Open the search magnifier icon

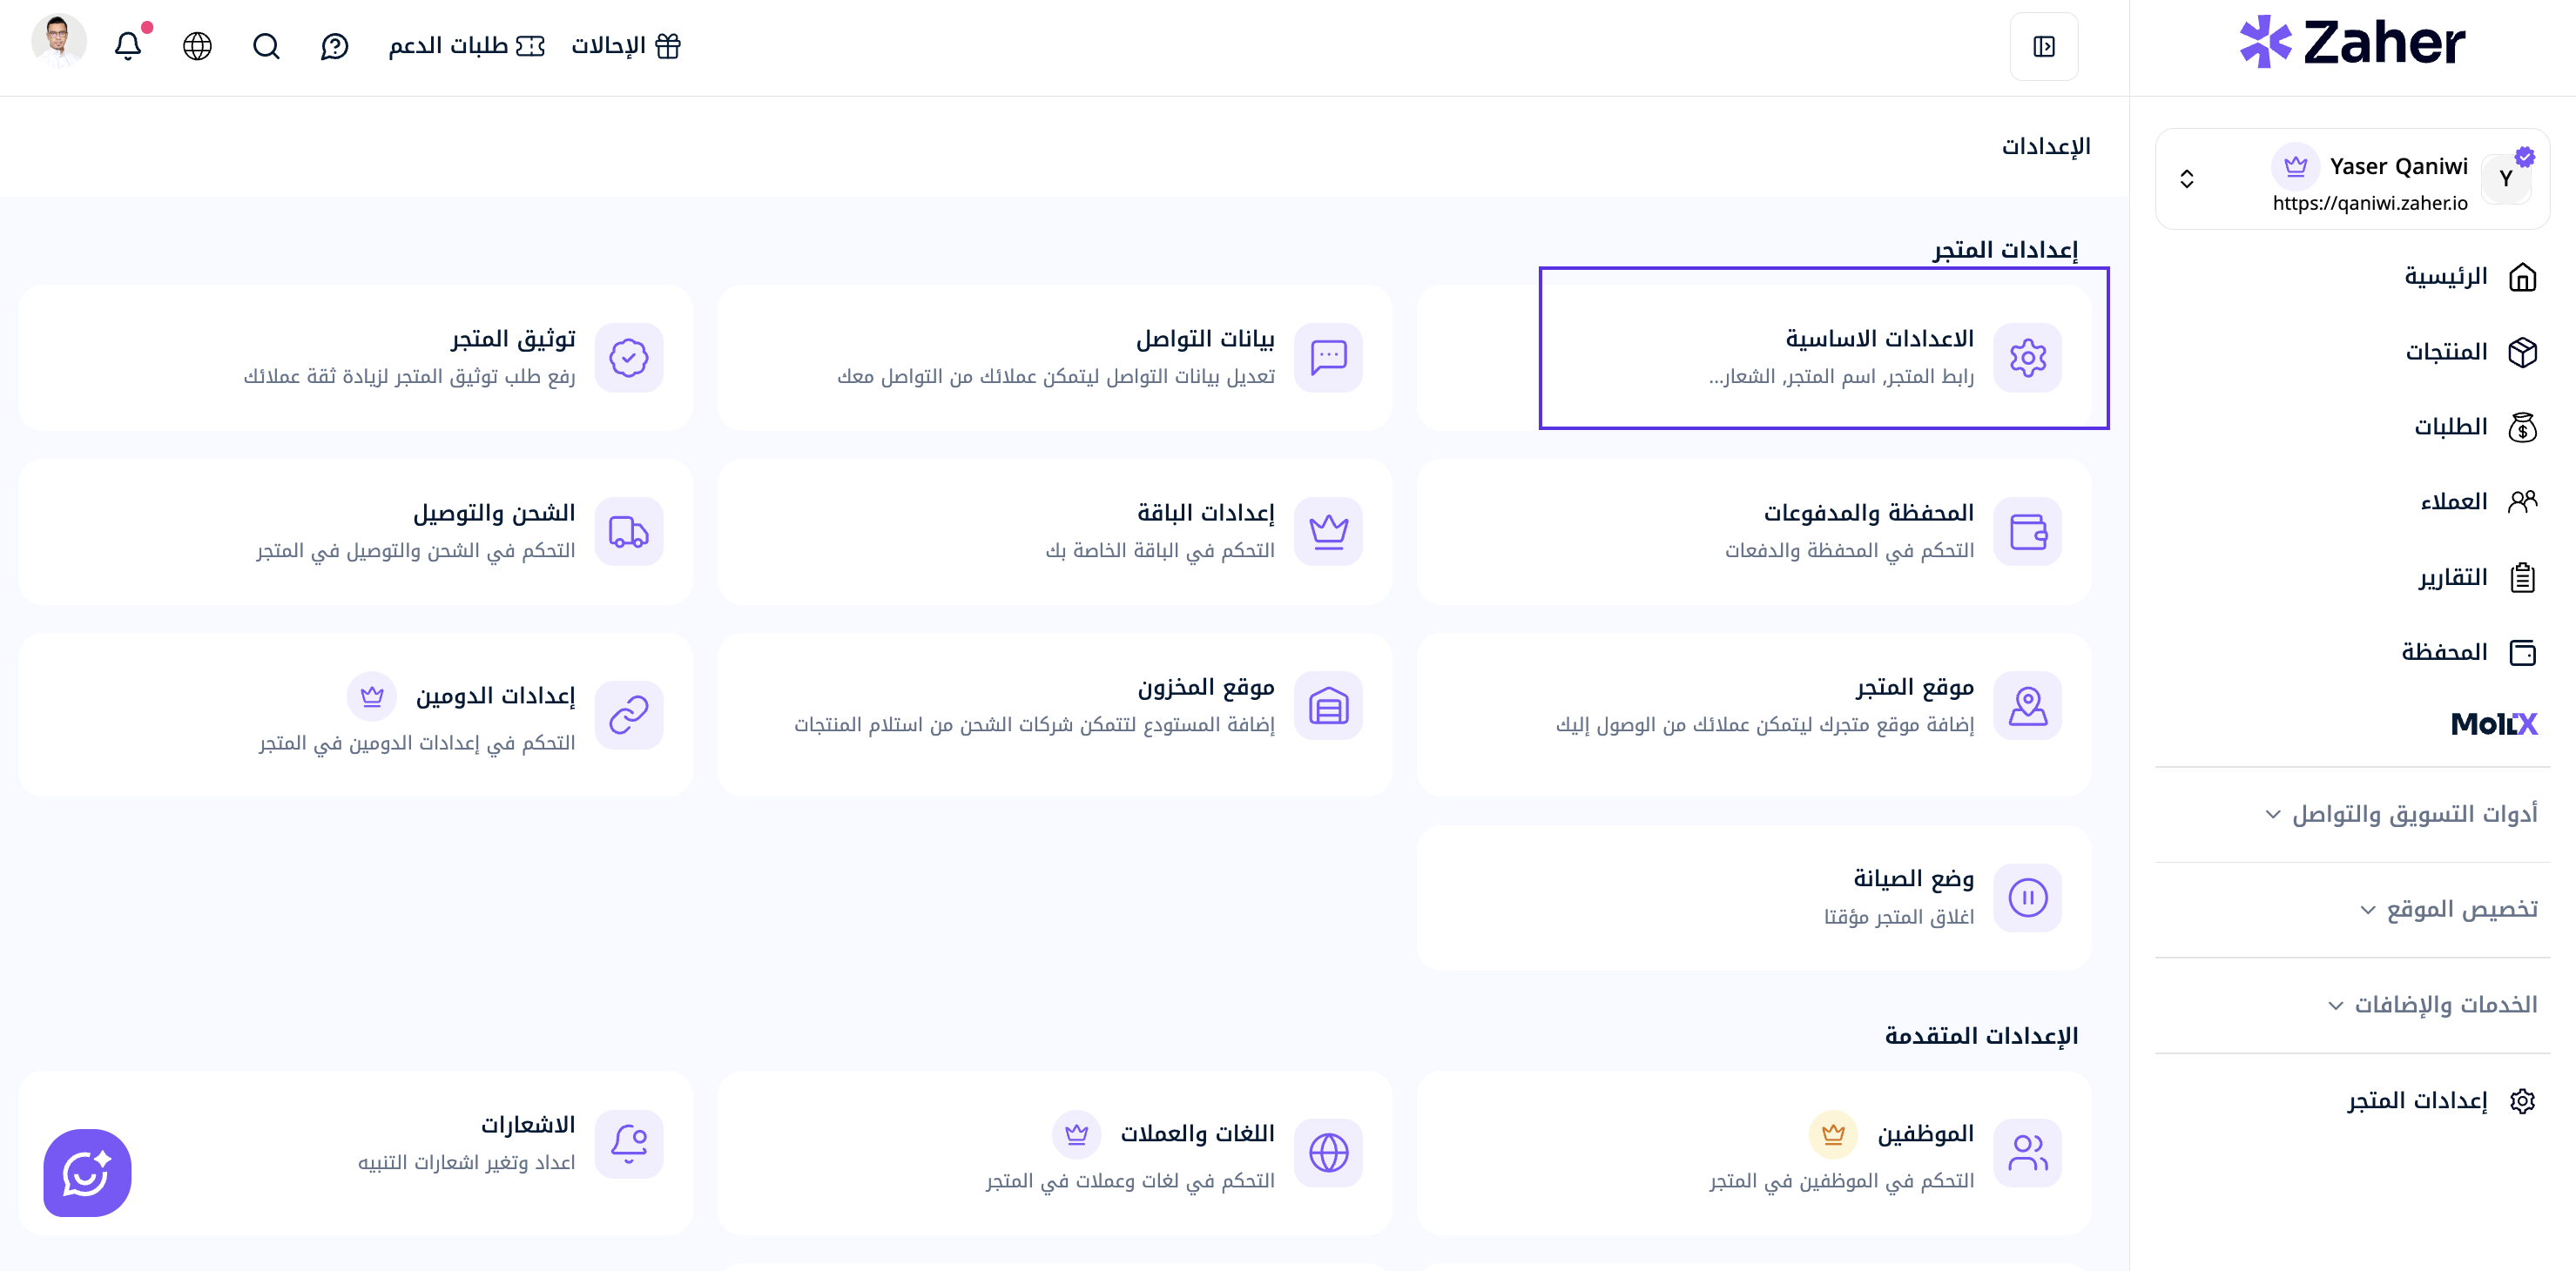[266, 46]
